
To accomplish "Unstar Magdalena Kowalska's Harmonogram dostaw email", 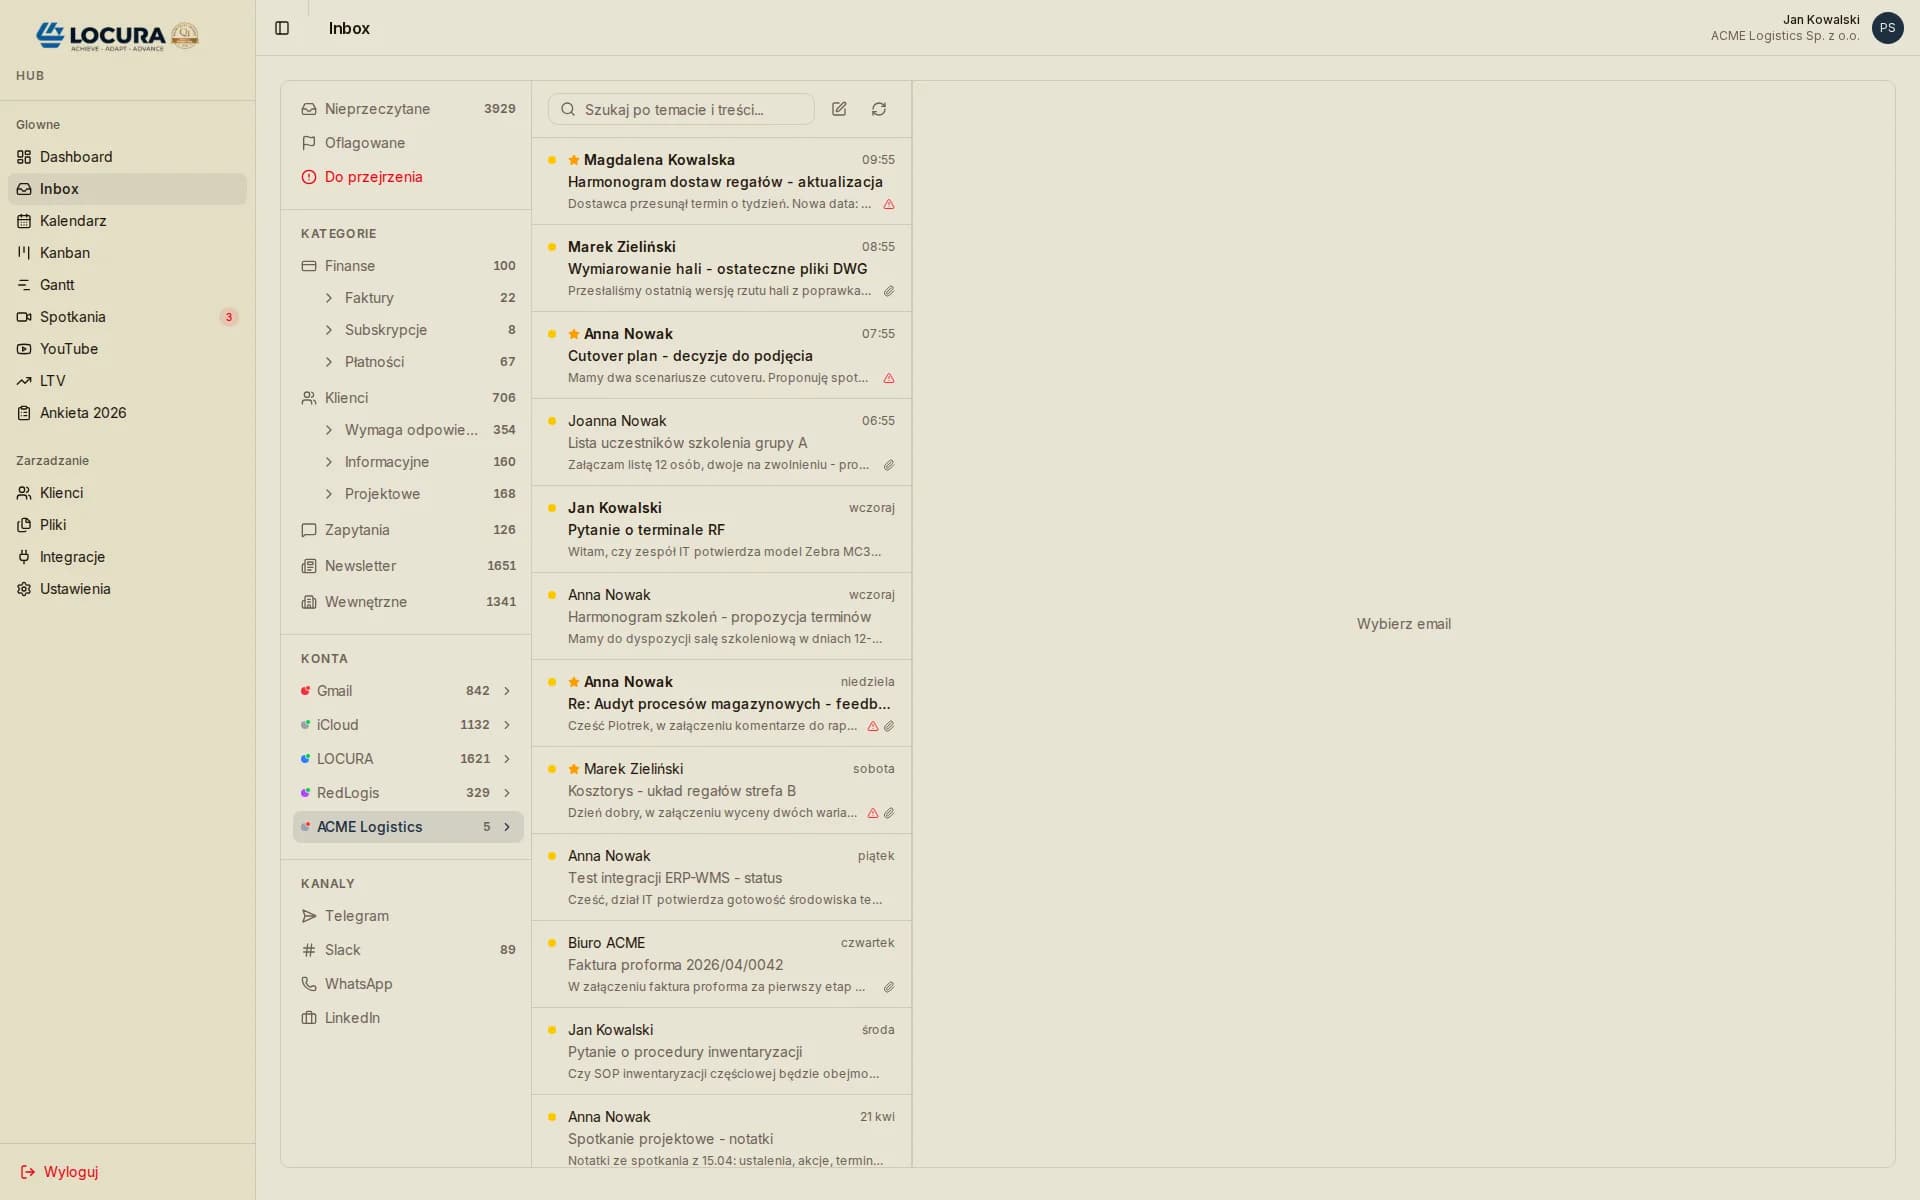I will (573, 160).
